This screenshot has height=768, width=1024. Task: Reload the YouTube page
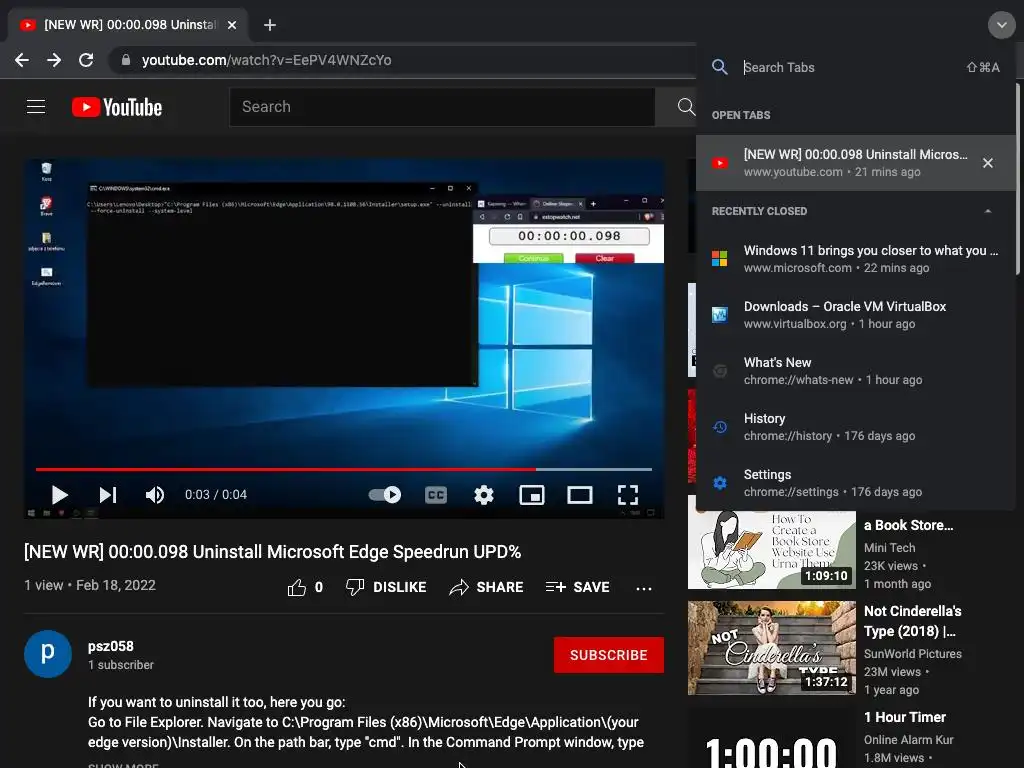(x=86, y=60)
